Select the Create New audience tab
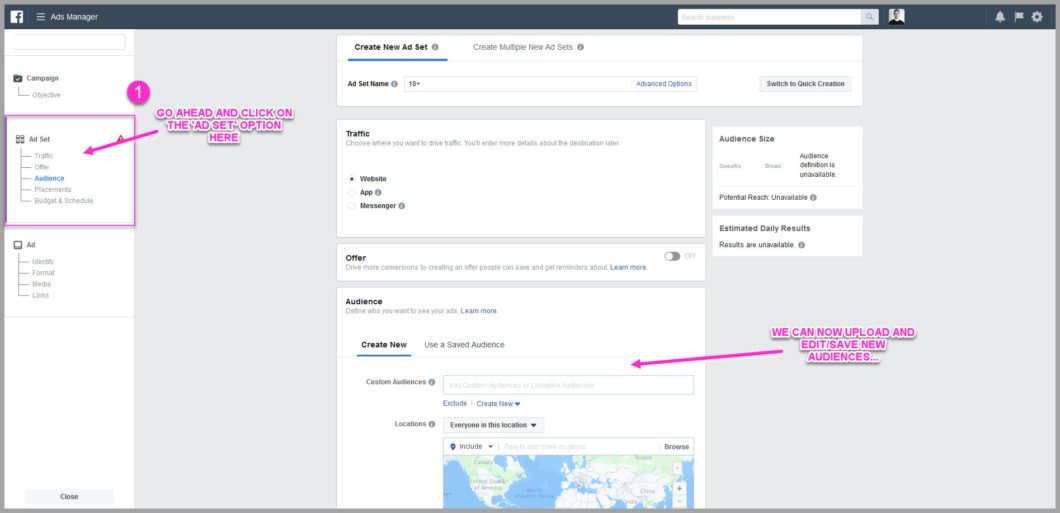Viewport: 1060px width, 513px height. (x=384, y=345)
